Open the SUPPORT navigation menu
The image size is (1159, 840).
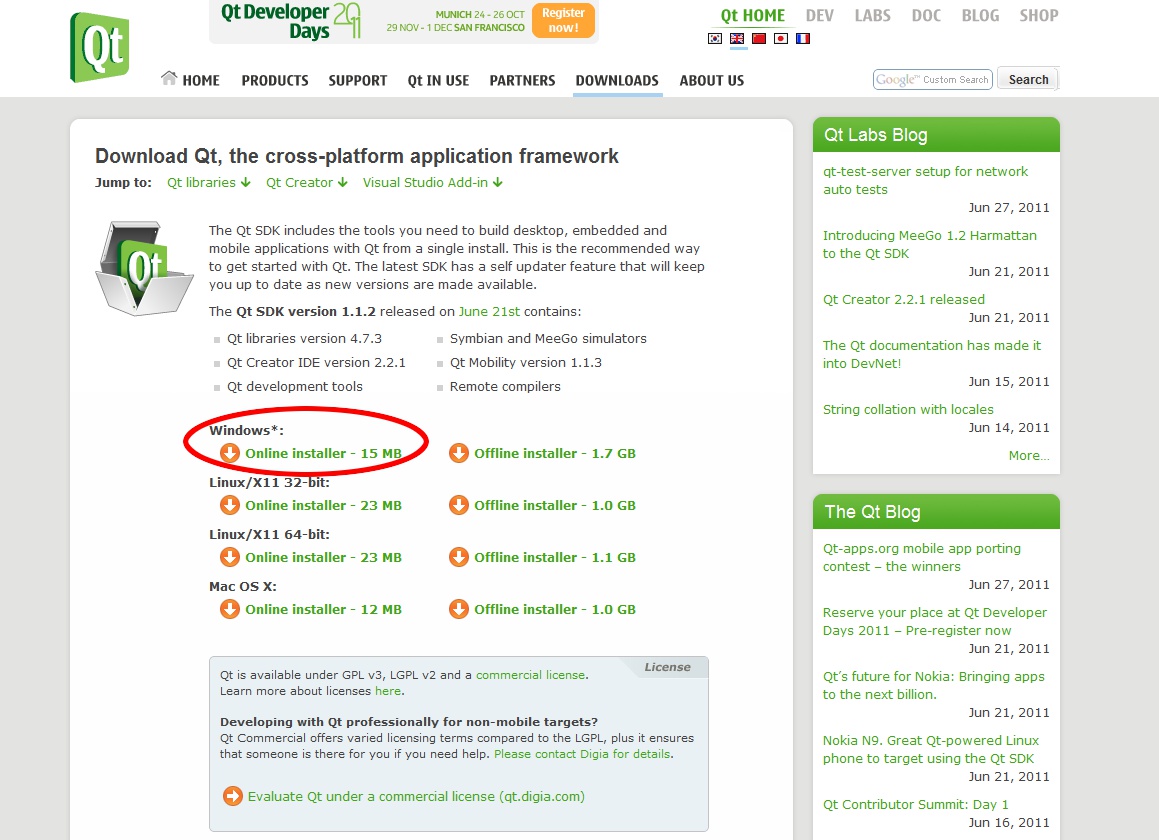(357, 81)
